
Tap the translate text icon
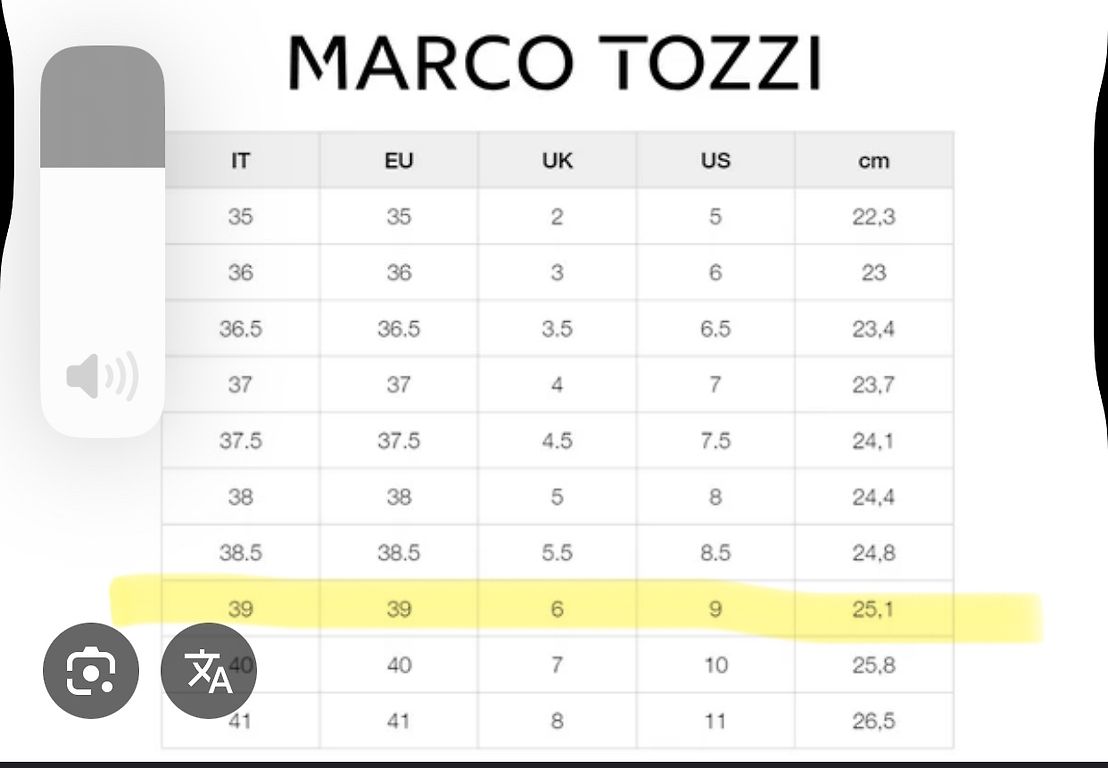coord(209,671)
